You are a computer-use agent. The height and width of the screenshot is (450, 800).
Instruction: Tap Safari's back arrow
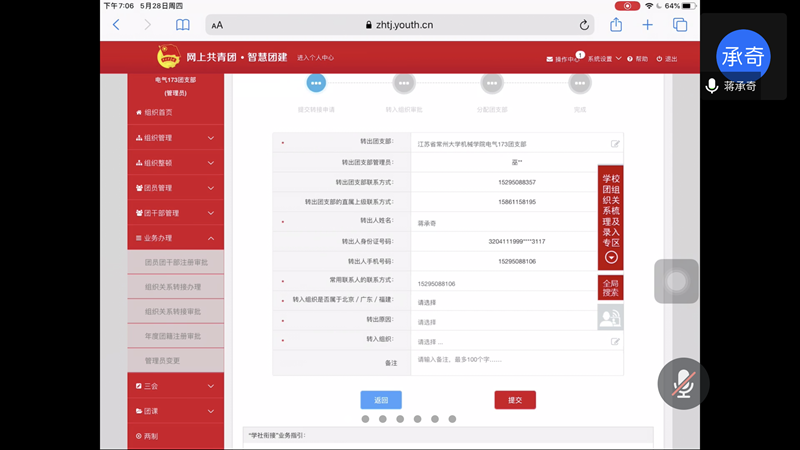coord(116,25)
